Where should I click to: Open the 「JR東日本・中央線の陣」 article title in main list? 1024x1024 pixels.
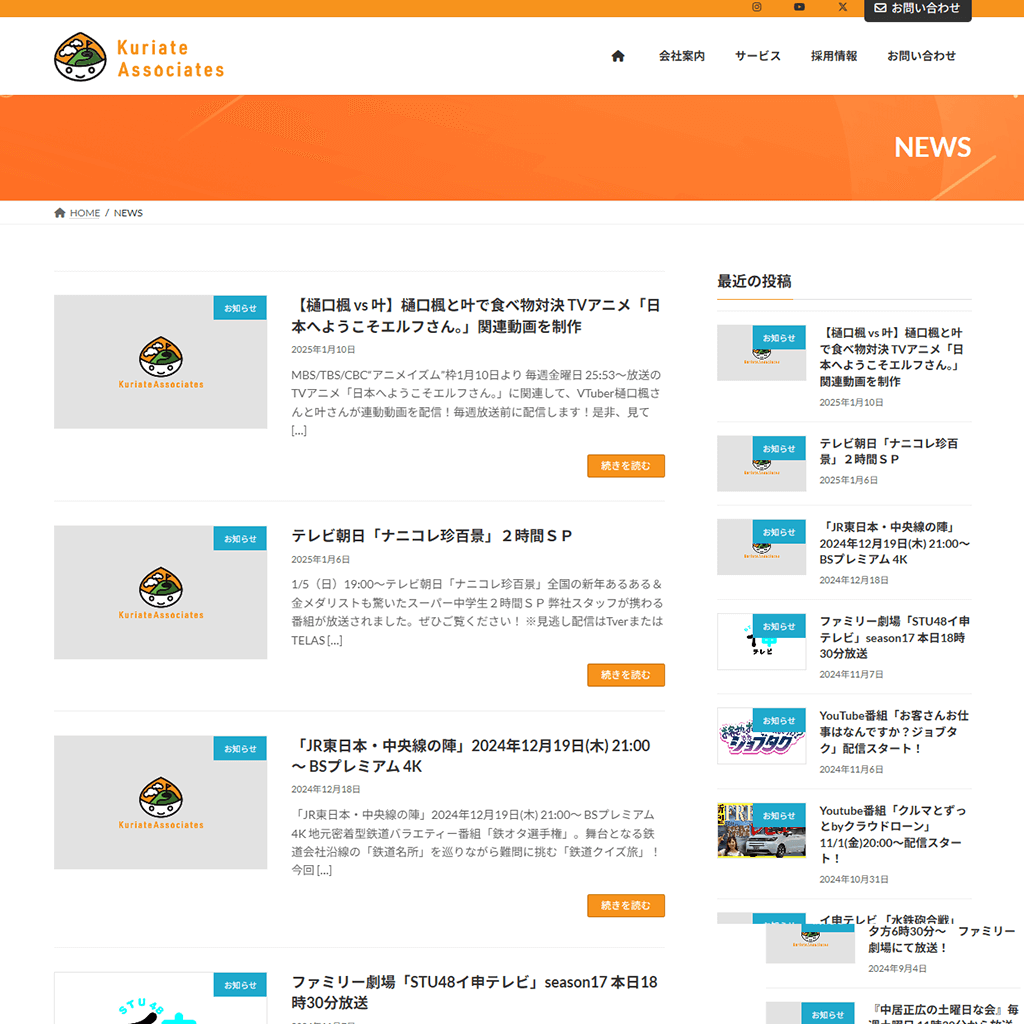tap(471, 756)
